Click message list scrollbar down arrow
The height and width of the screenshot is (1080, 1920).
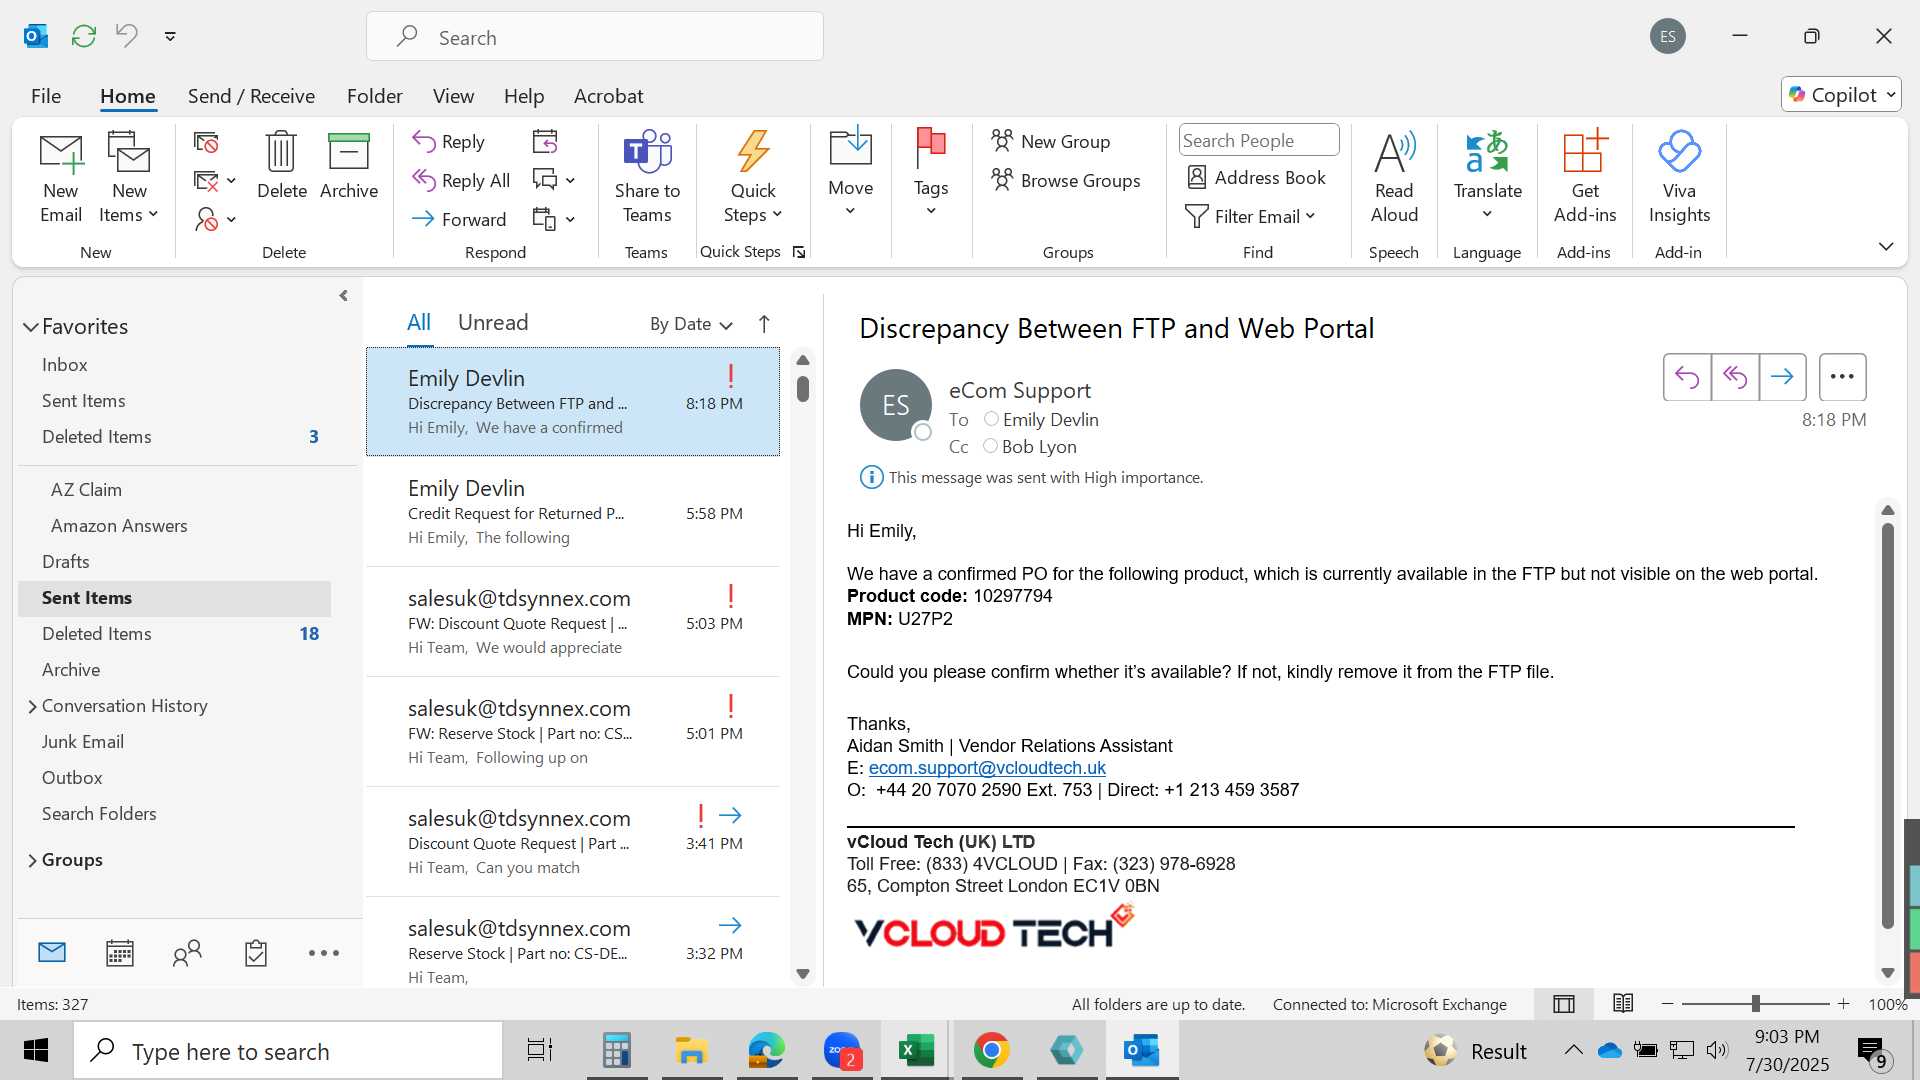[802, 974]
